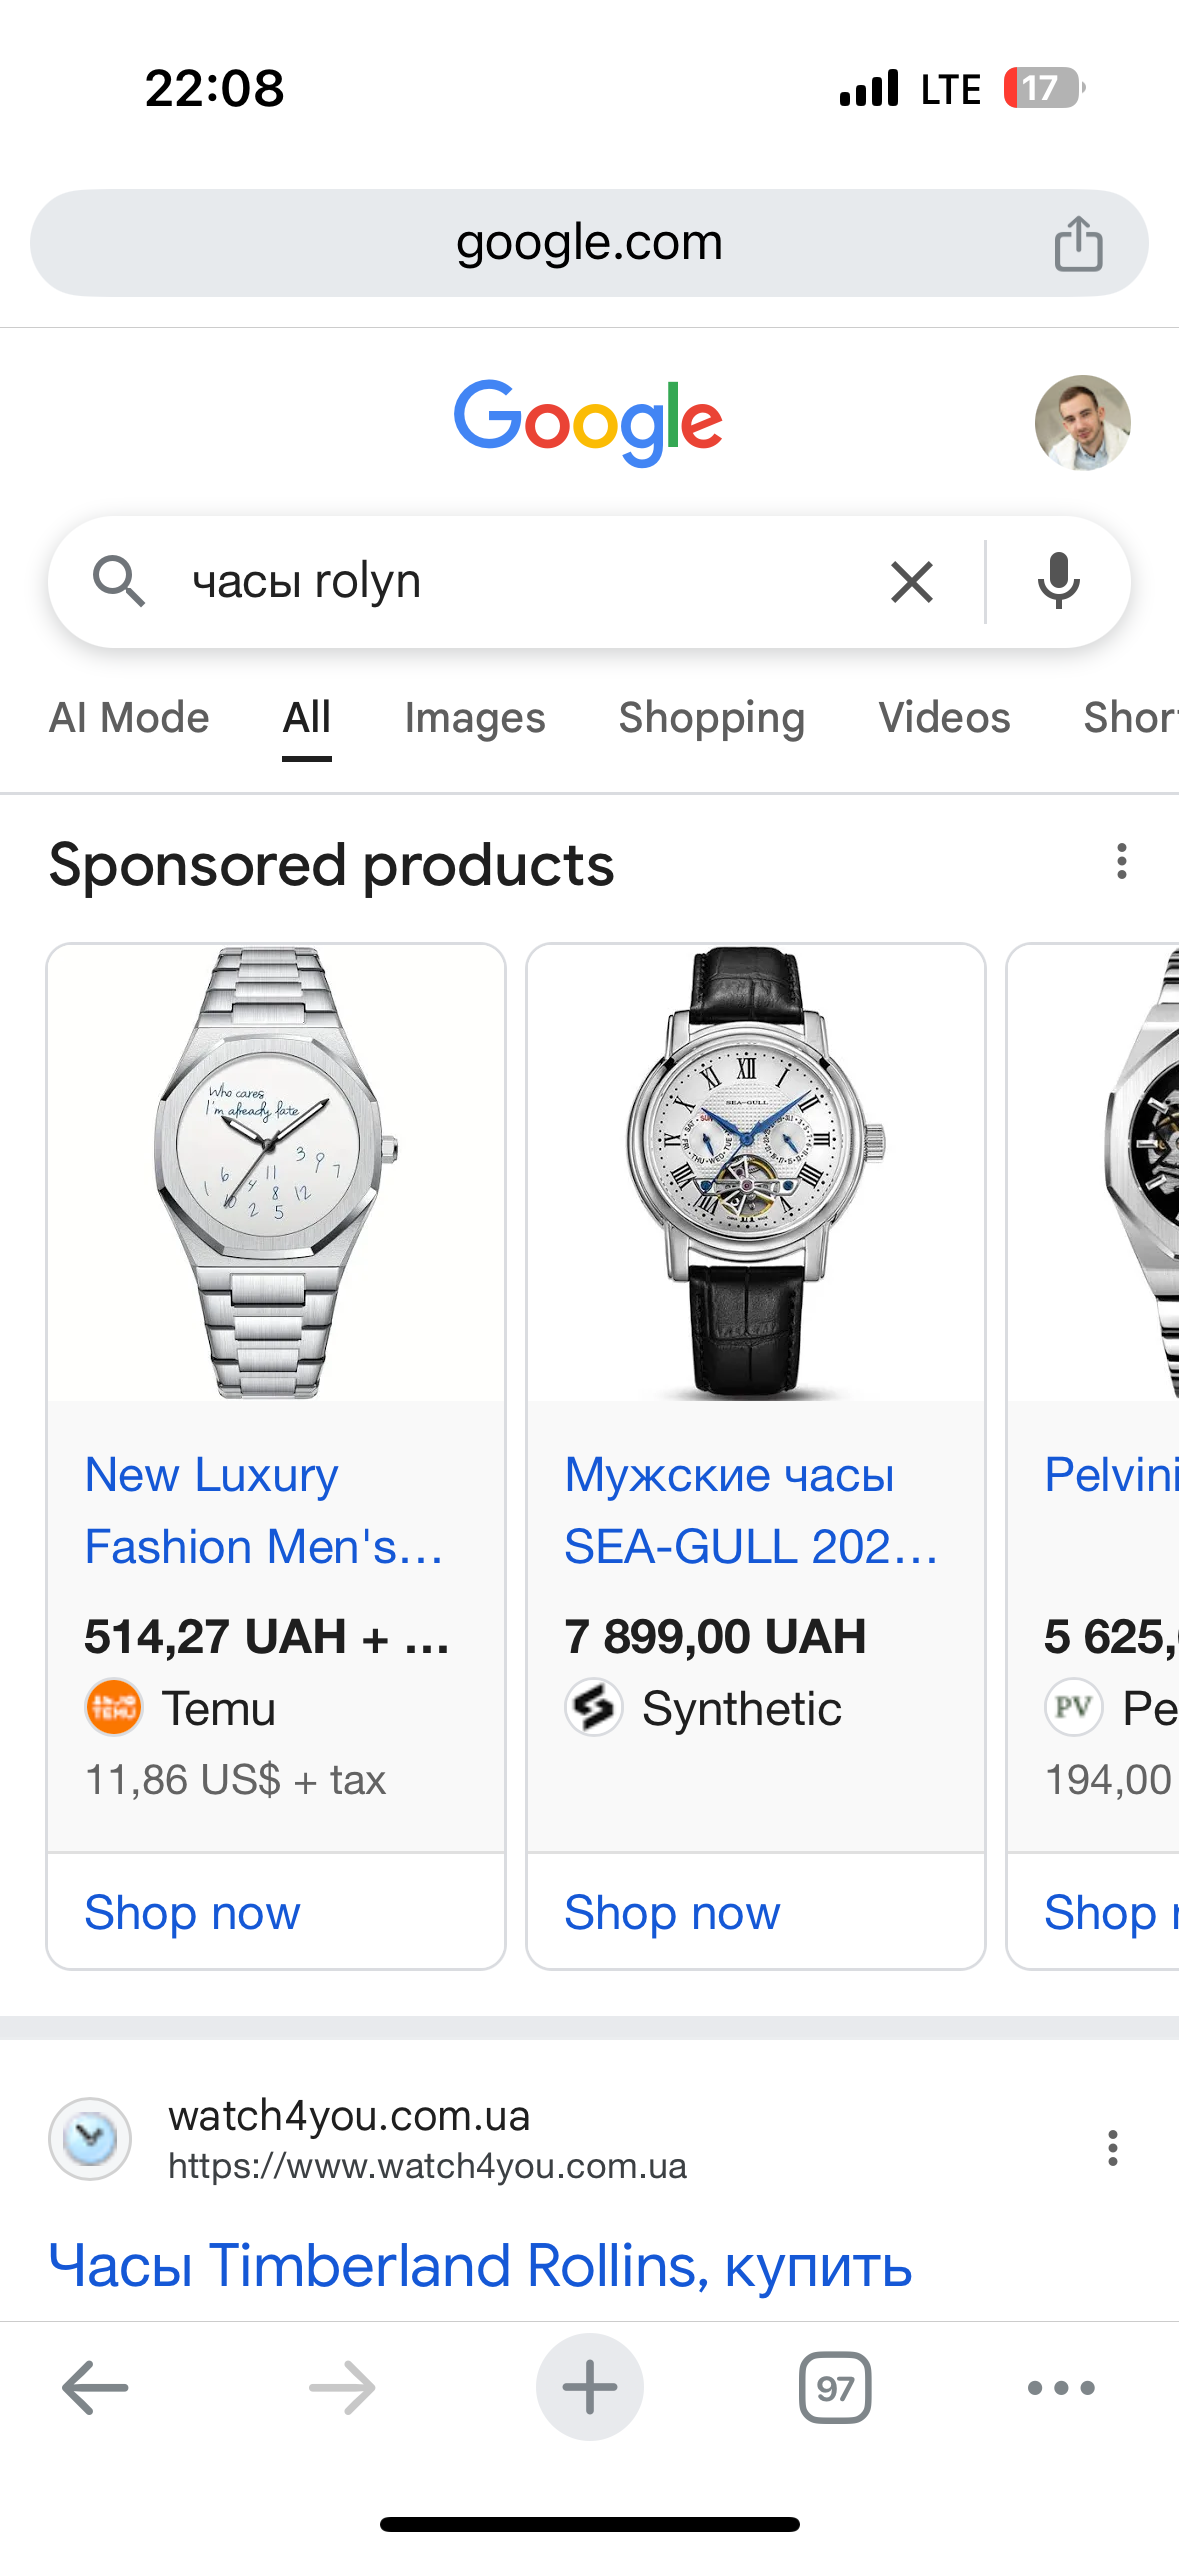Start voice search with microphone icon

point(1058,581)
